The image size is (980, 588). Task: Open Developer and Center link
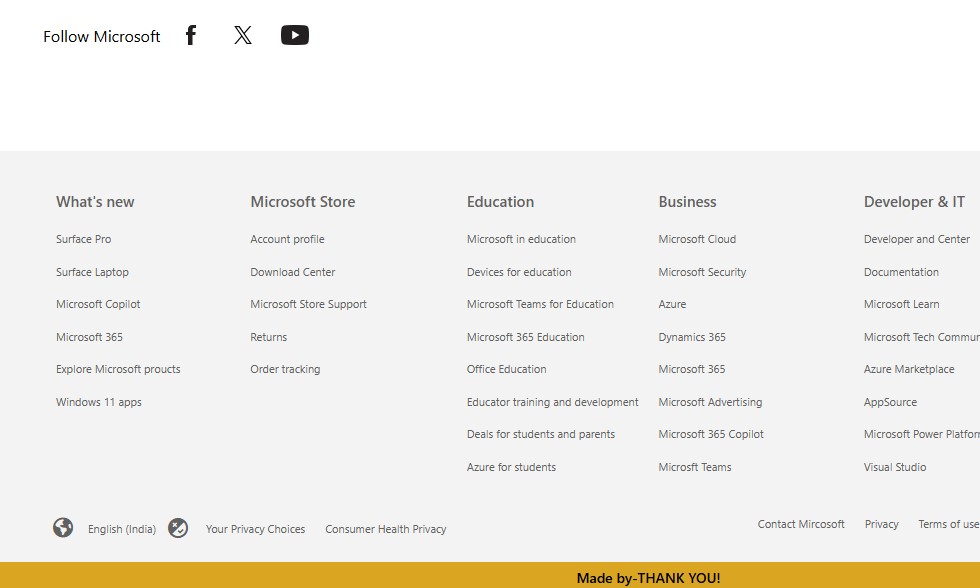[x=917, y=239]
